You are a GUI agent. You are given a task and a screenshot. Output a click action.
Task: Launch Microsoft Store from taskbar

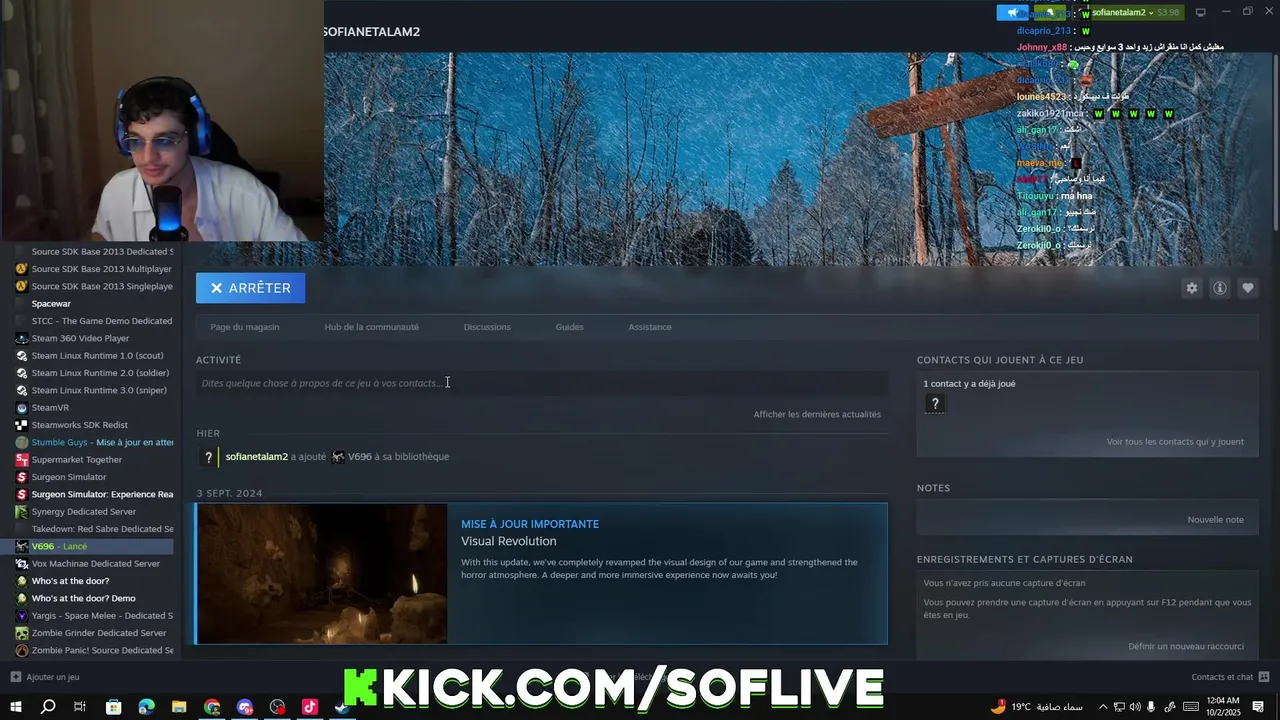(113, 707)
